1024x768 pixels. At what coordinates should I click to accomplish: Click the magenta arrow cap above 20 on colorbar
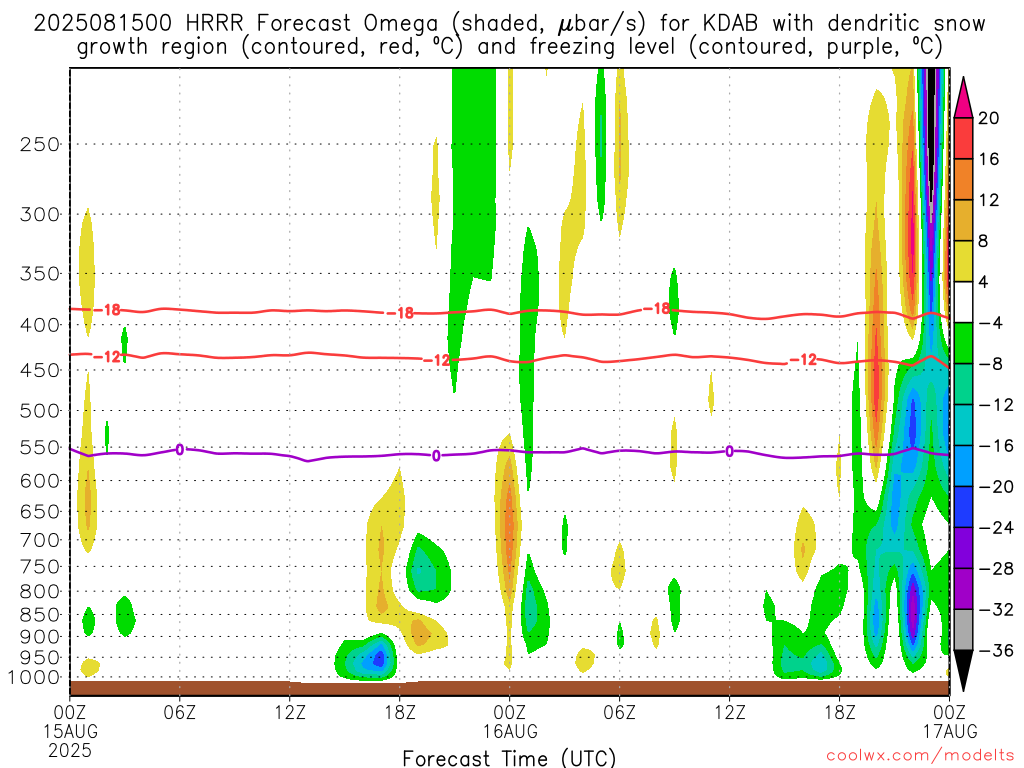pyautogui.click(x=963, y=97)
